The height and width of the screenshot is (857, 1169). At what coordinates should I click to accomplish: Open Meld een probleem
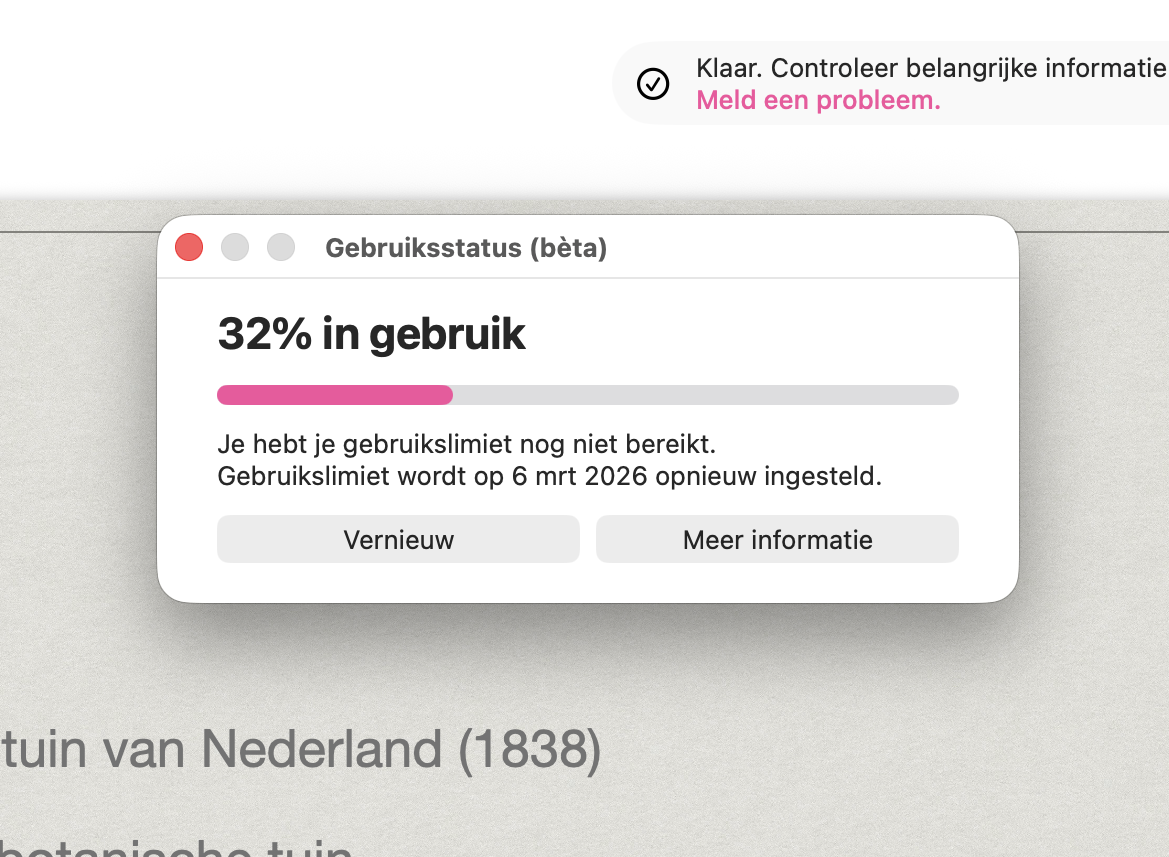click(x=818, y=100)
